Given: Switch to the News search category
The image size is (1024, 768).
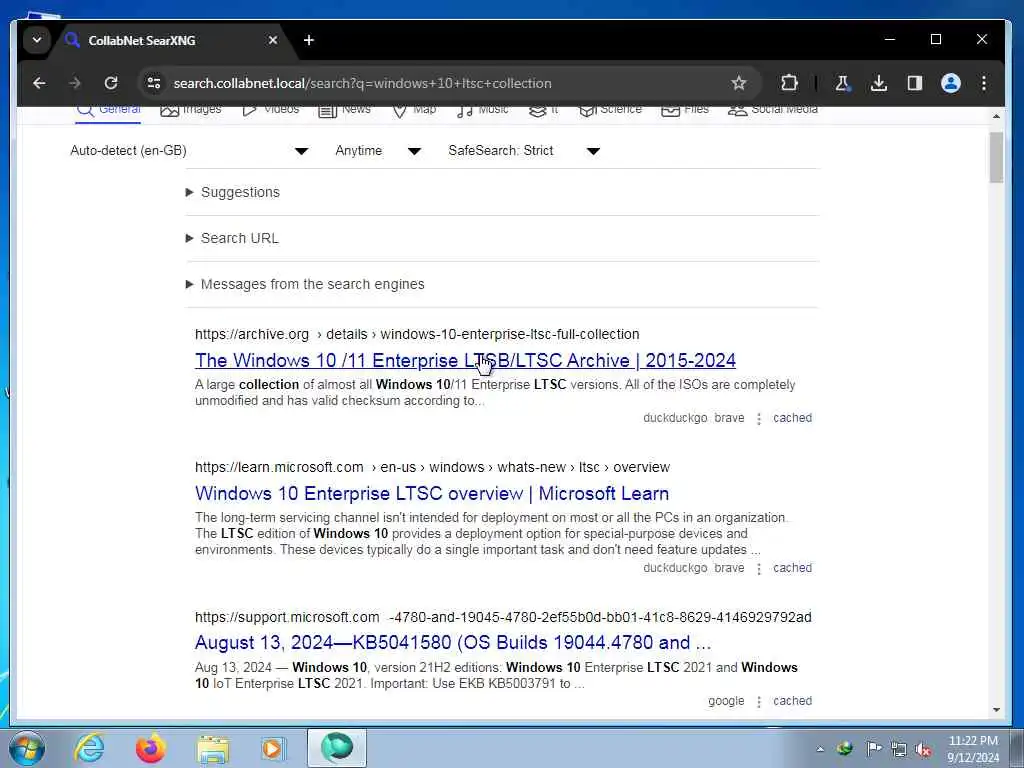Looking at the screenshot, I should (x=345, y=110).
